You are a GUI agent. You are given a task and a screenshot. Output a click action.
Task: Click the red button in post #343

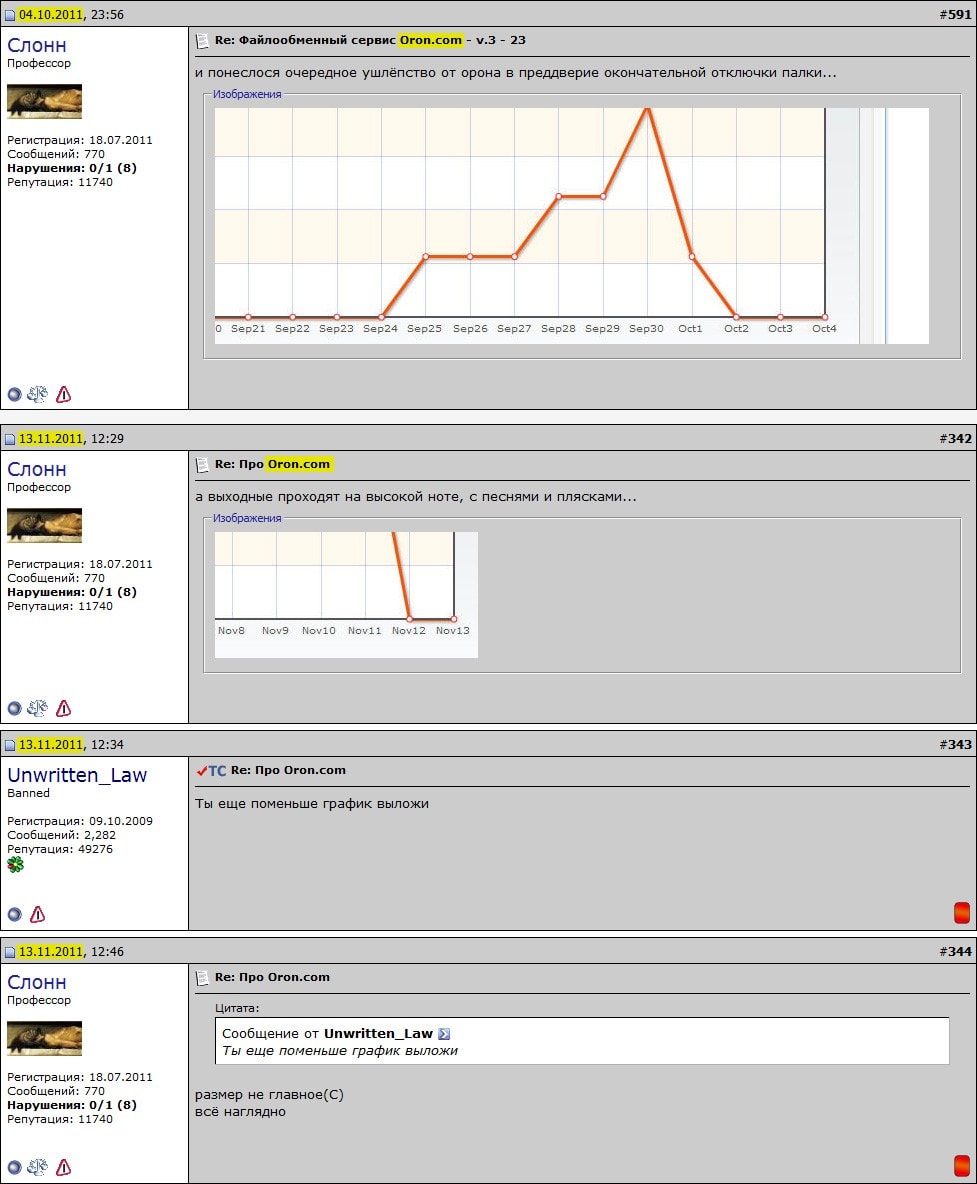click(x=962, y=913)
